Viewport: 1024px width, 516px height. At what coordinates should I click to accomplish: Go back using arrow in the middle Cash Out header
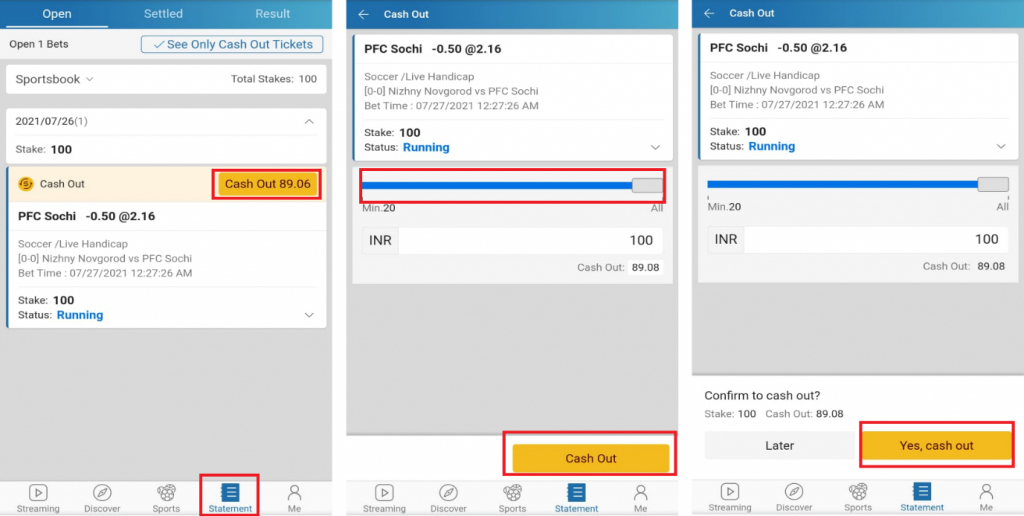tap(364, 14)
